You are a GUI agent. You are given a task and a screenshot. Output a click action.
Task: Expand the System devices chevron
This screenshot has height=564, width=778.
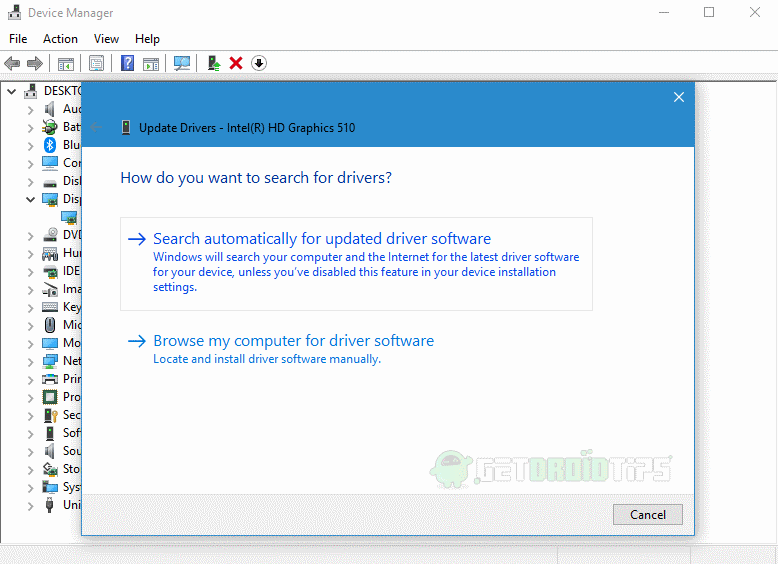click(x=30, y=488)
